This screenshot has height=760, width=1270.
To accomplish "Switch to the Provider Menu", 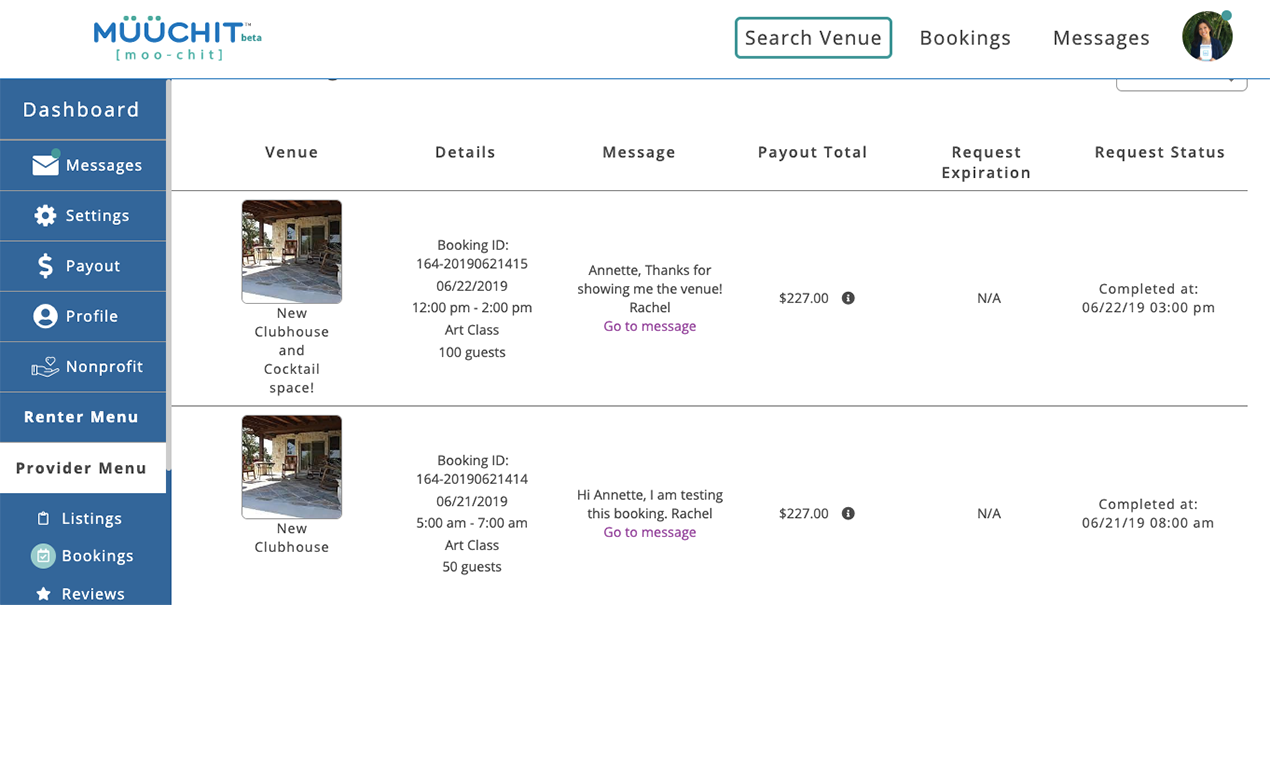I will [x=83, y=468].
